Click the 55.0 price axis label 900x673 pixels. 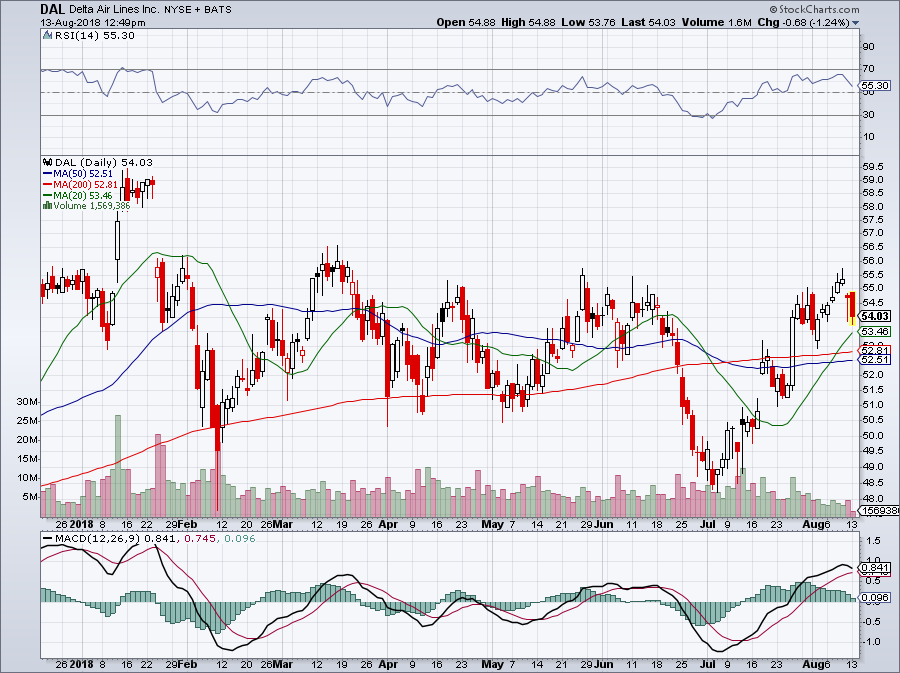pos(872,287)
